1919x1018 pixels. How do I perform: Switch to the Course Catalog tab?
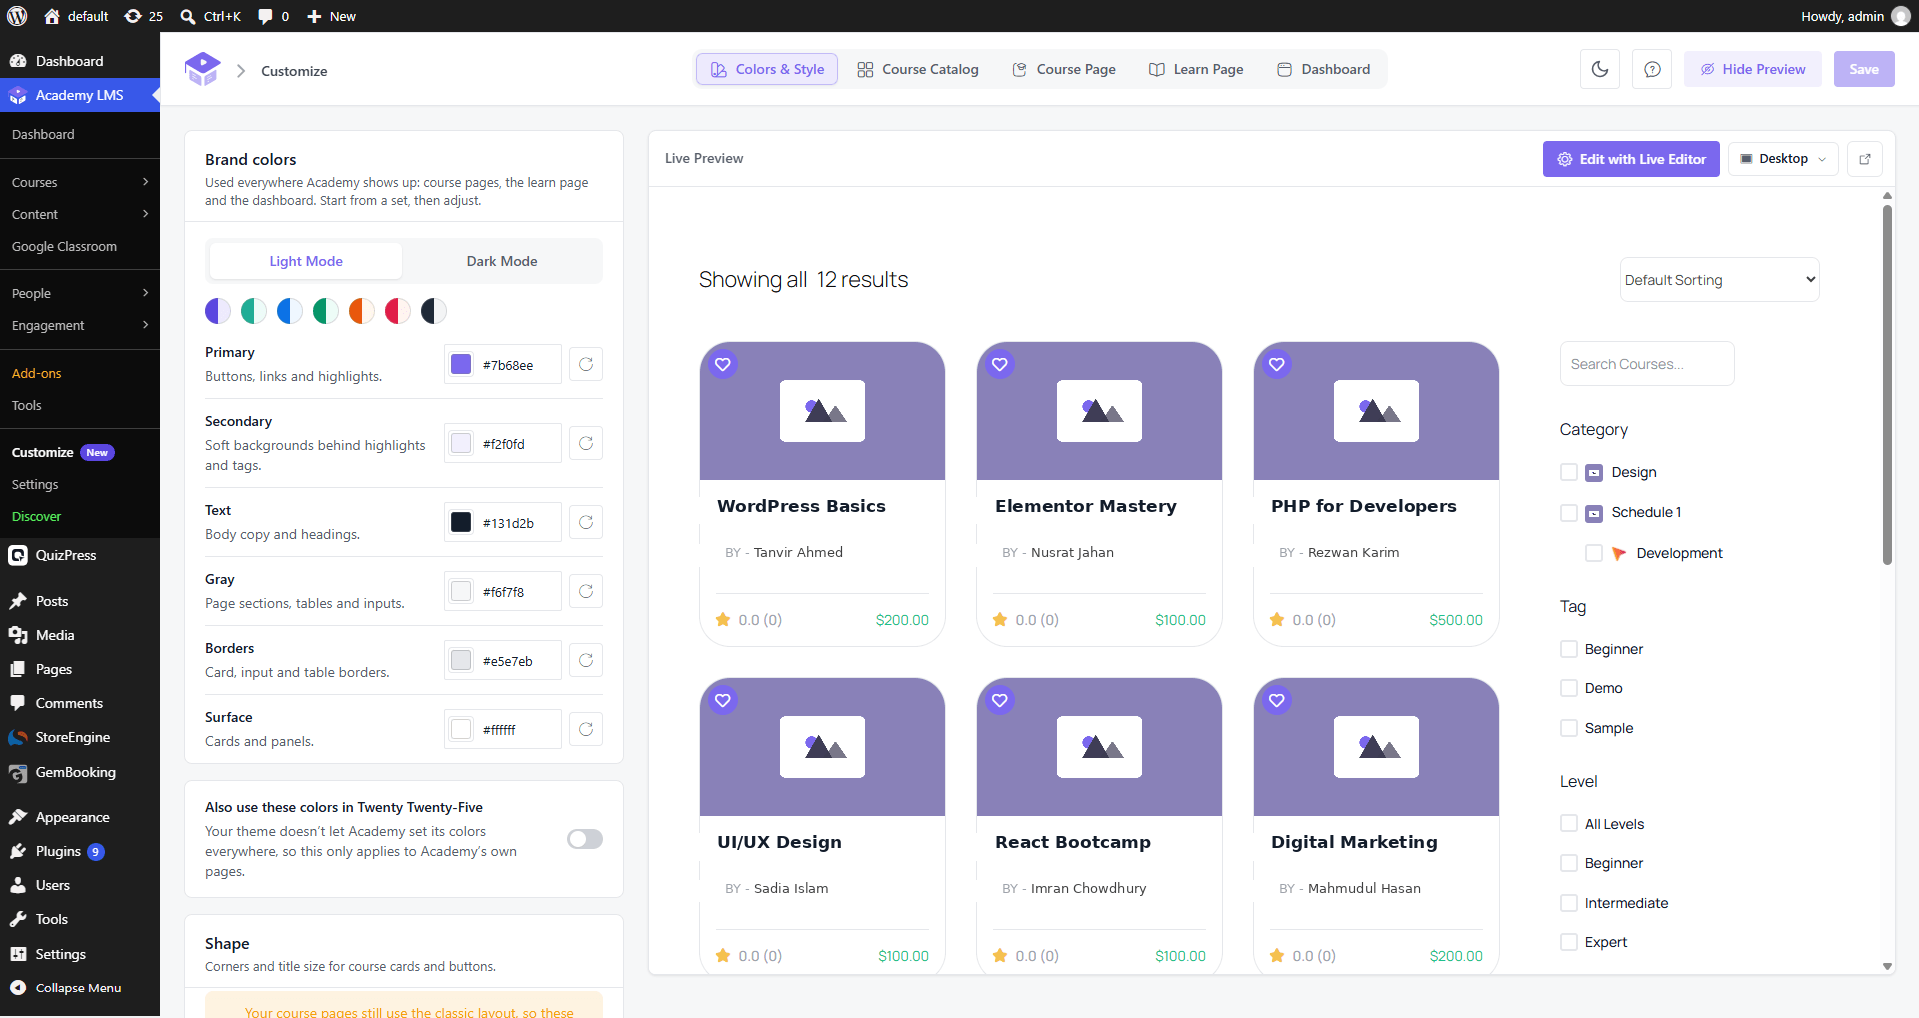(918, 69)
